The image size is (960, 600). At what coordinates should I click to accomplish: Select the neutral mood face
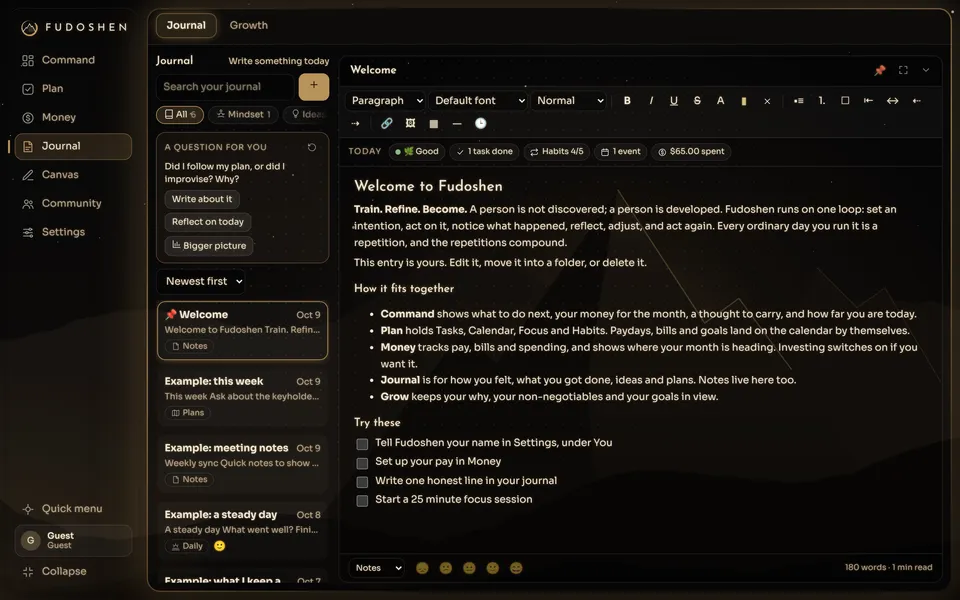(x=469, y=568)
